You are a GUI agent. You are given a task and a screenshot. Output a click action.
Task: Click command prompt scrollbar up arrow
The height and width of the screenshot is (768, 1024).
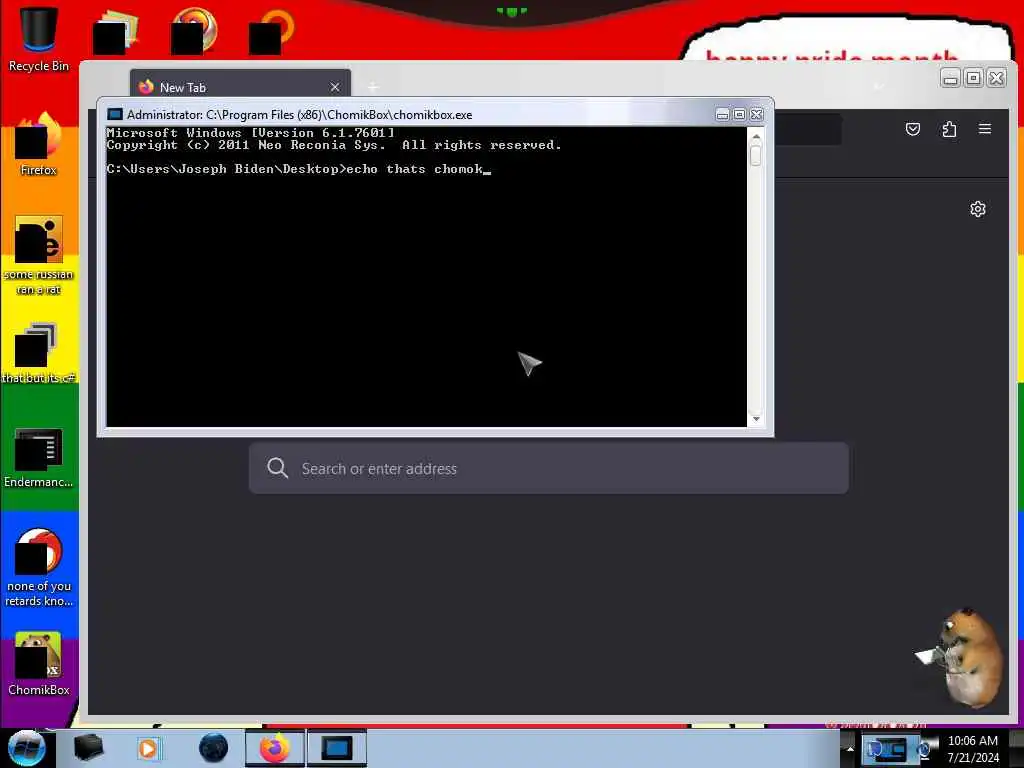coord(756,136)
